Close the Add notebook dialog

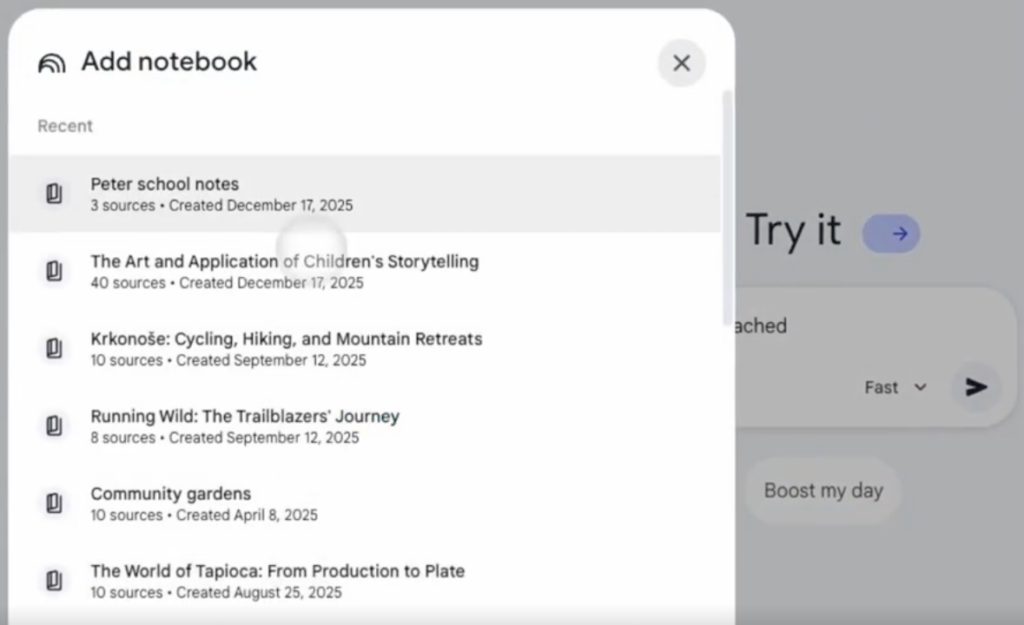click(681, 63)
